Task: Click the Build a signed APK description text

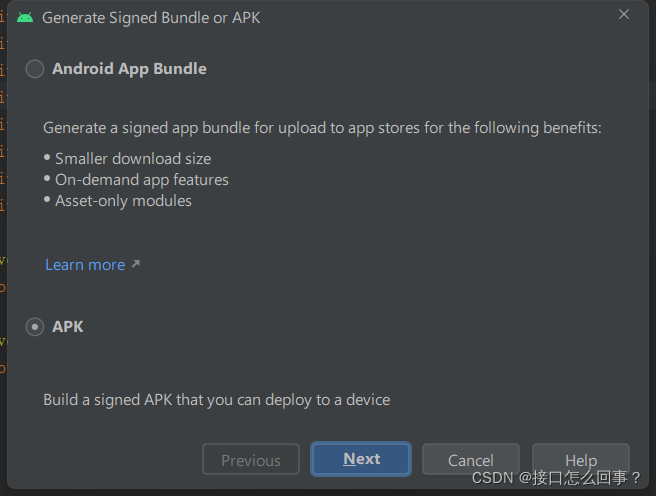Action: click(217, 400)
